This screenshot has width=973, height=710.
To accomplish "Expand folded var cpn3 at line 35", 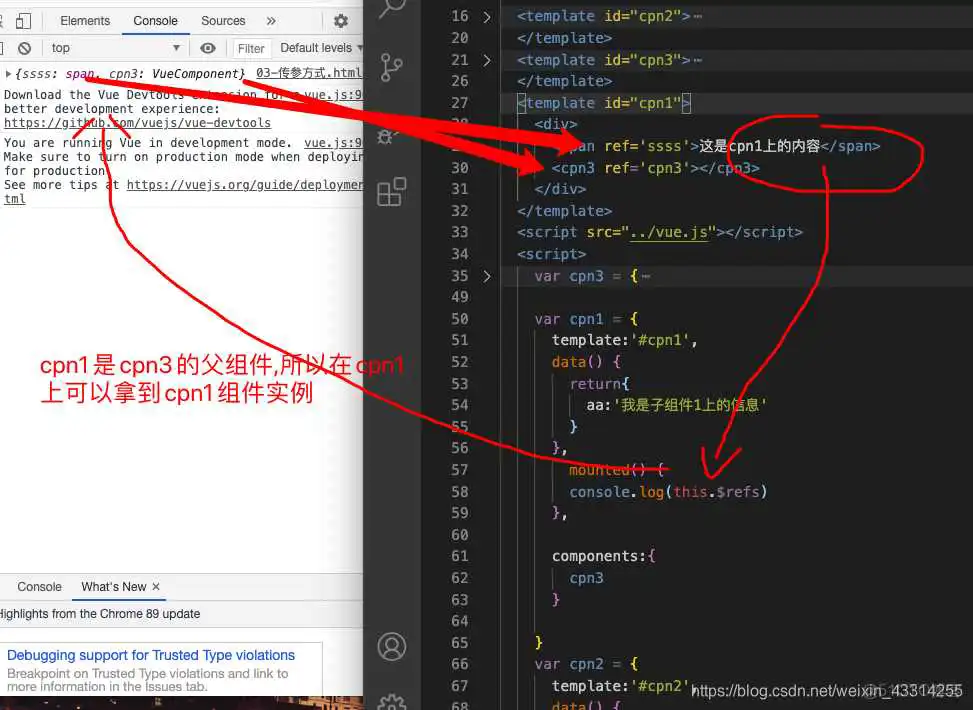I will coord(487,276).
